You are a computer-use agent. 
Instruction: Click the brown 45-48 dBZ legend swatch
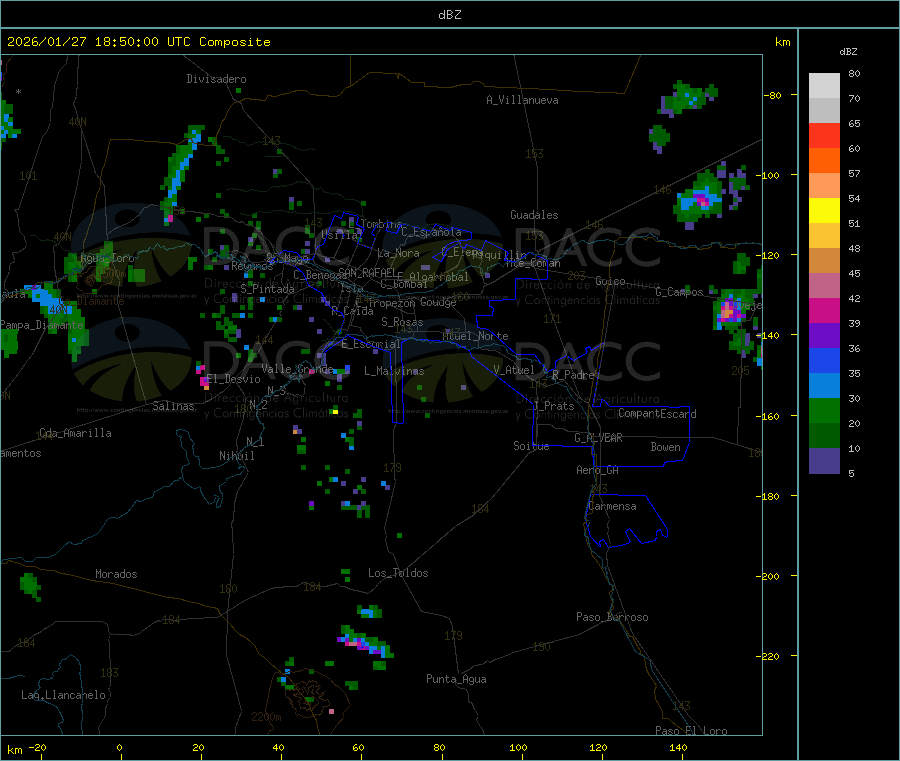824,261
